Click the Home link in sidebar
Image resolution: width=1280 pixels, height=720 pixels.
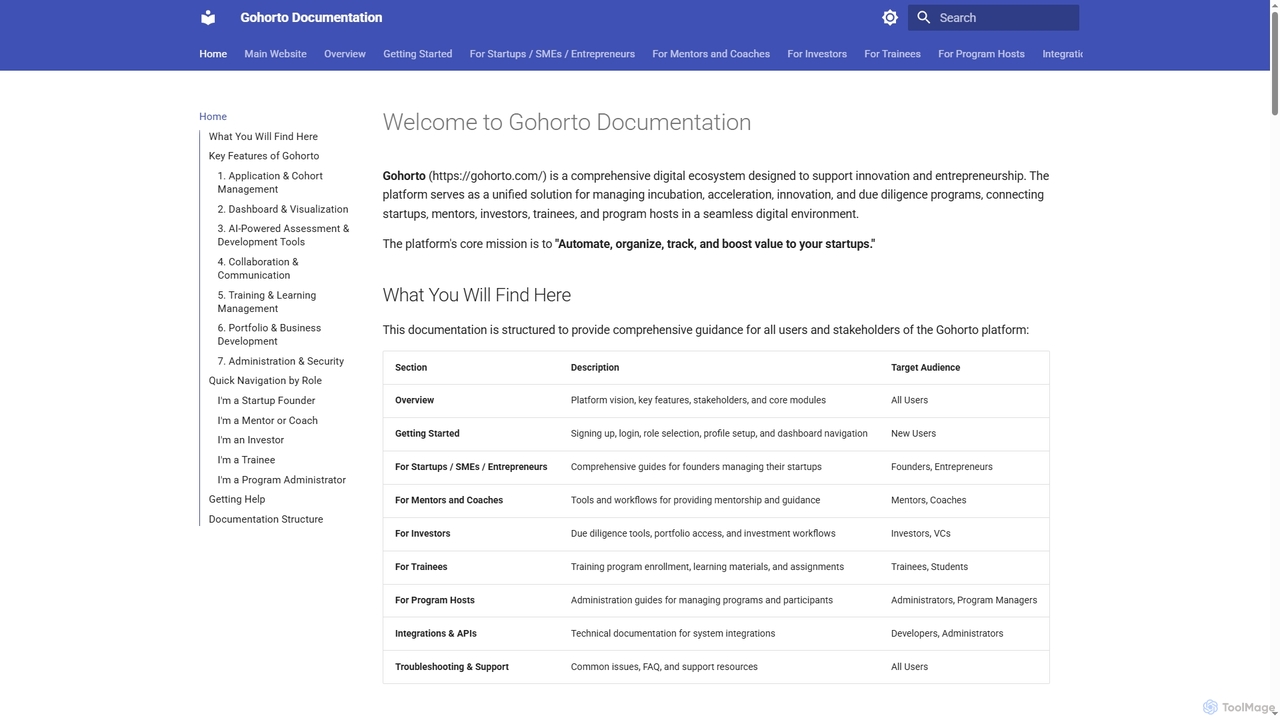(x=213, y=117)
